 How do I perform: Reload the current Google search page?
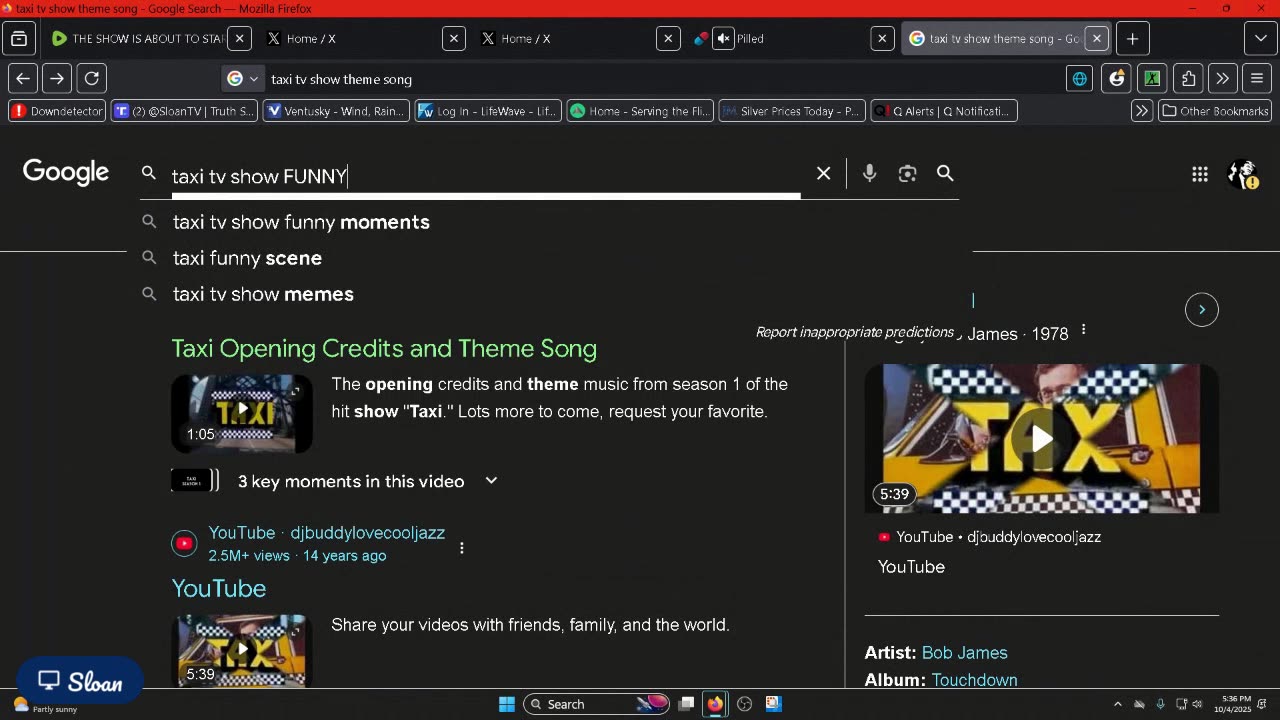(92, 78)
